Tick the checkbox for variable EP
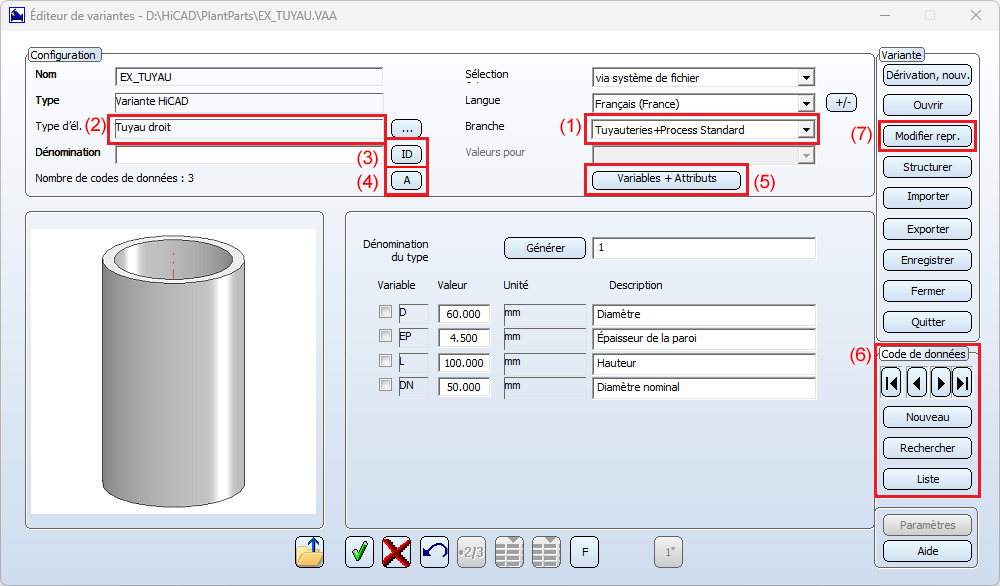 [385, 336]
